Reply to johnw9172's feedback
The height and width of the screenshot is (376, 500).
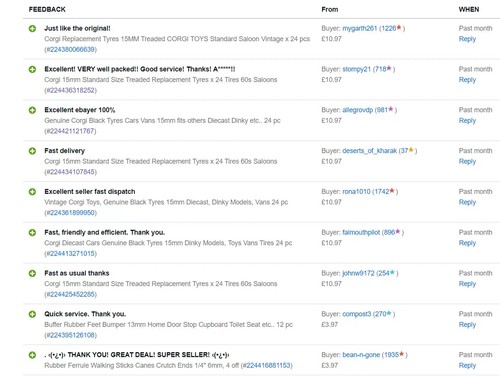(x=467, y=284)
